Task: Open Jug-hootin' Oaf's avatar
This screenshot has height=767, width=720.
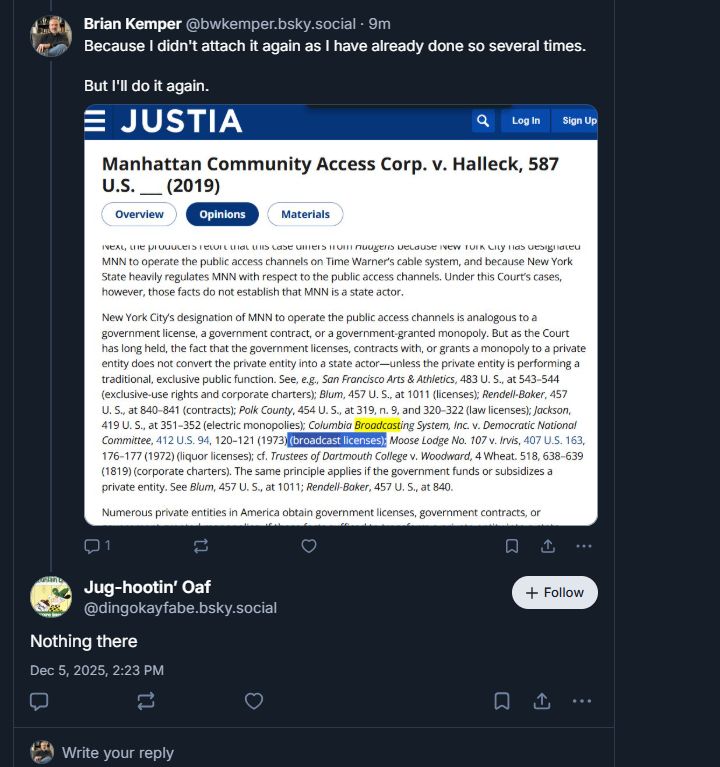Action: (x=51, y=597)
